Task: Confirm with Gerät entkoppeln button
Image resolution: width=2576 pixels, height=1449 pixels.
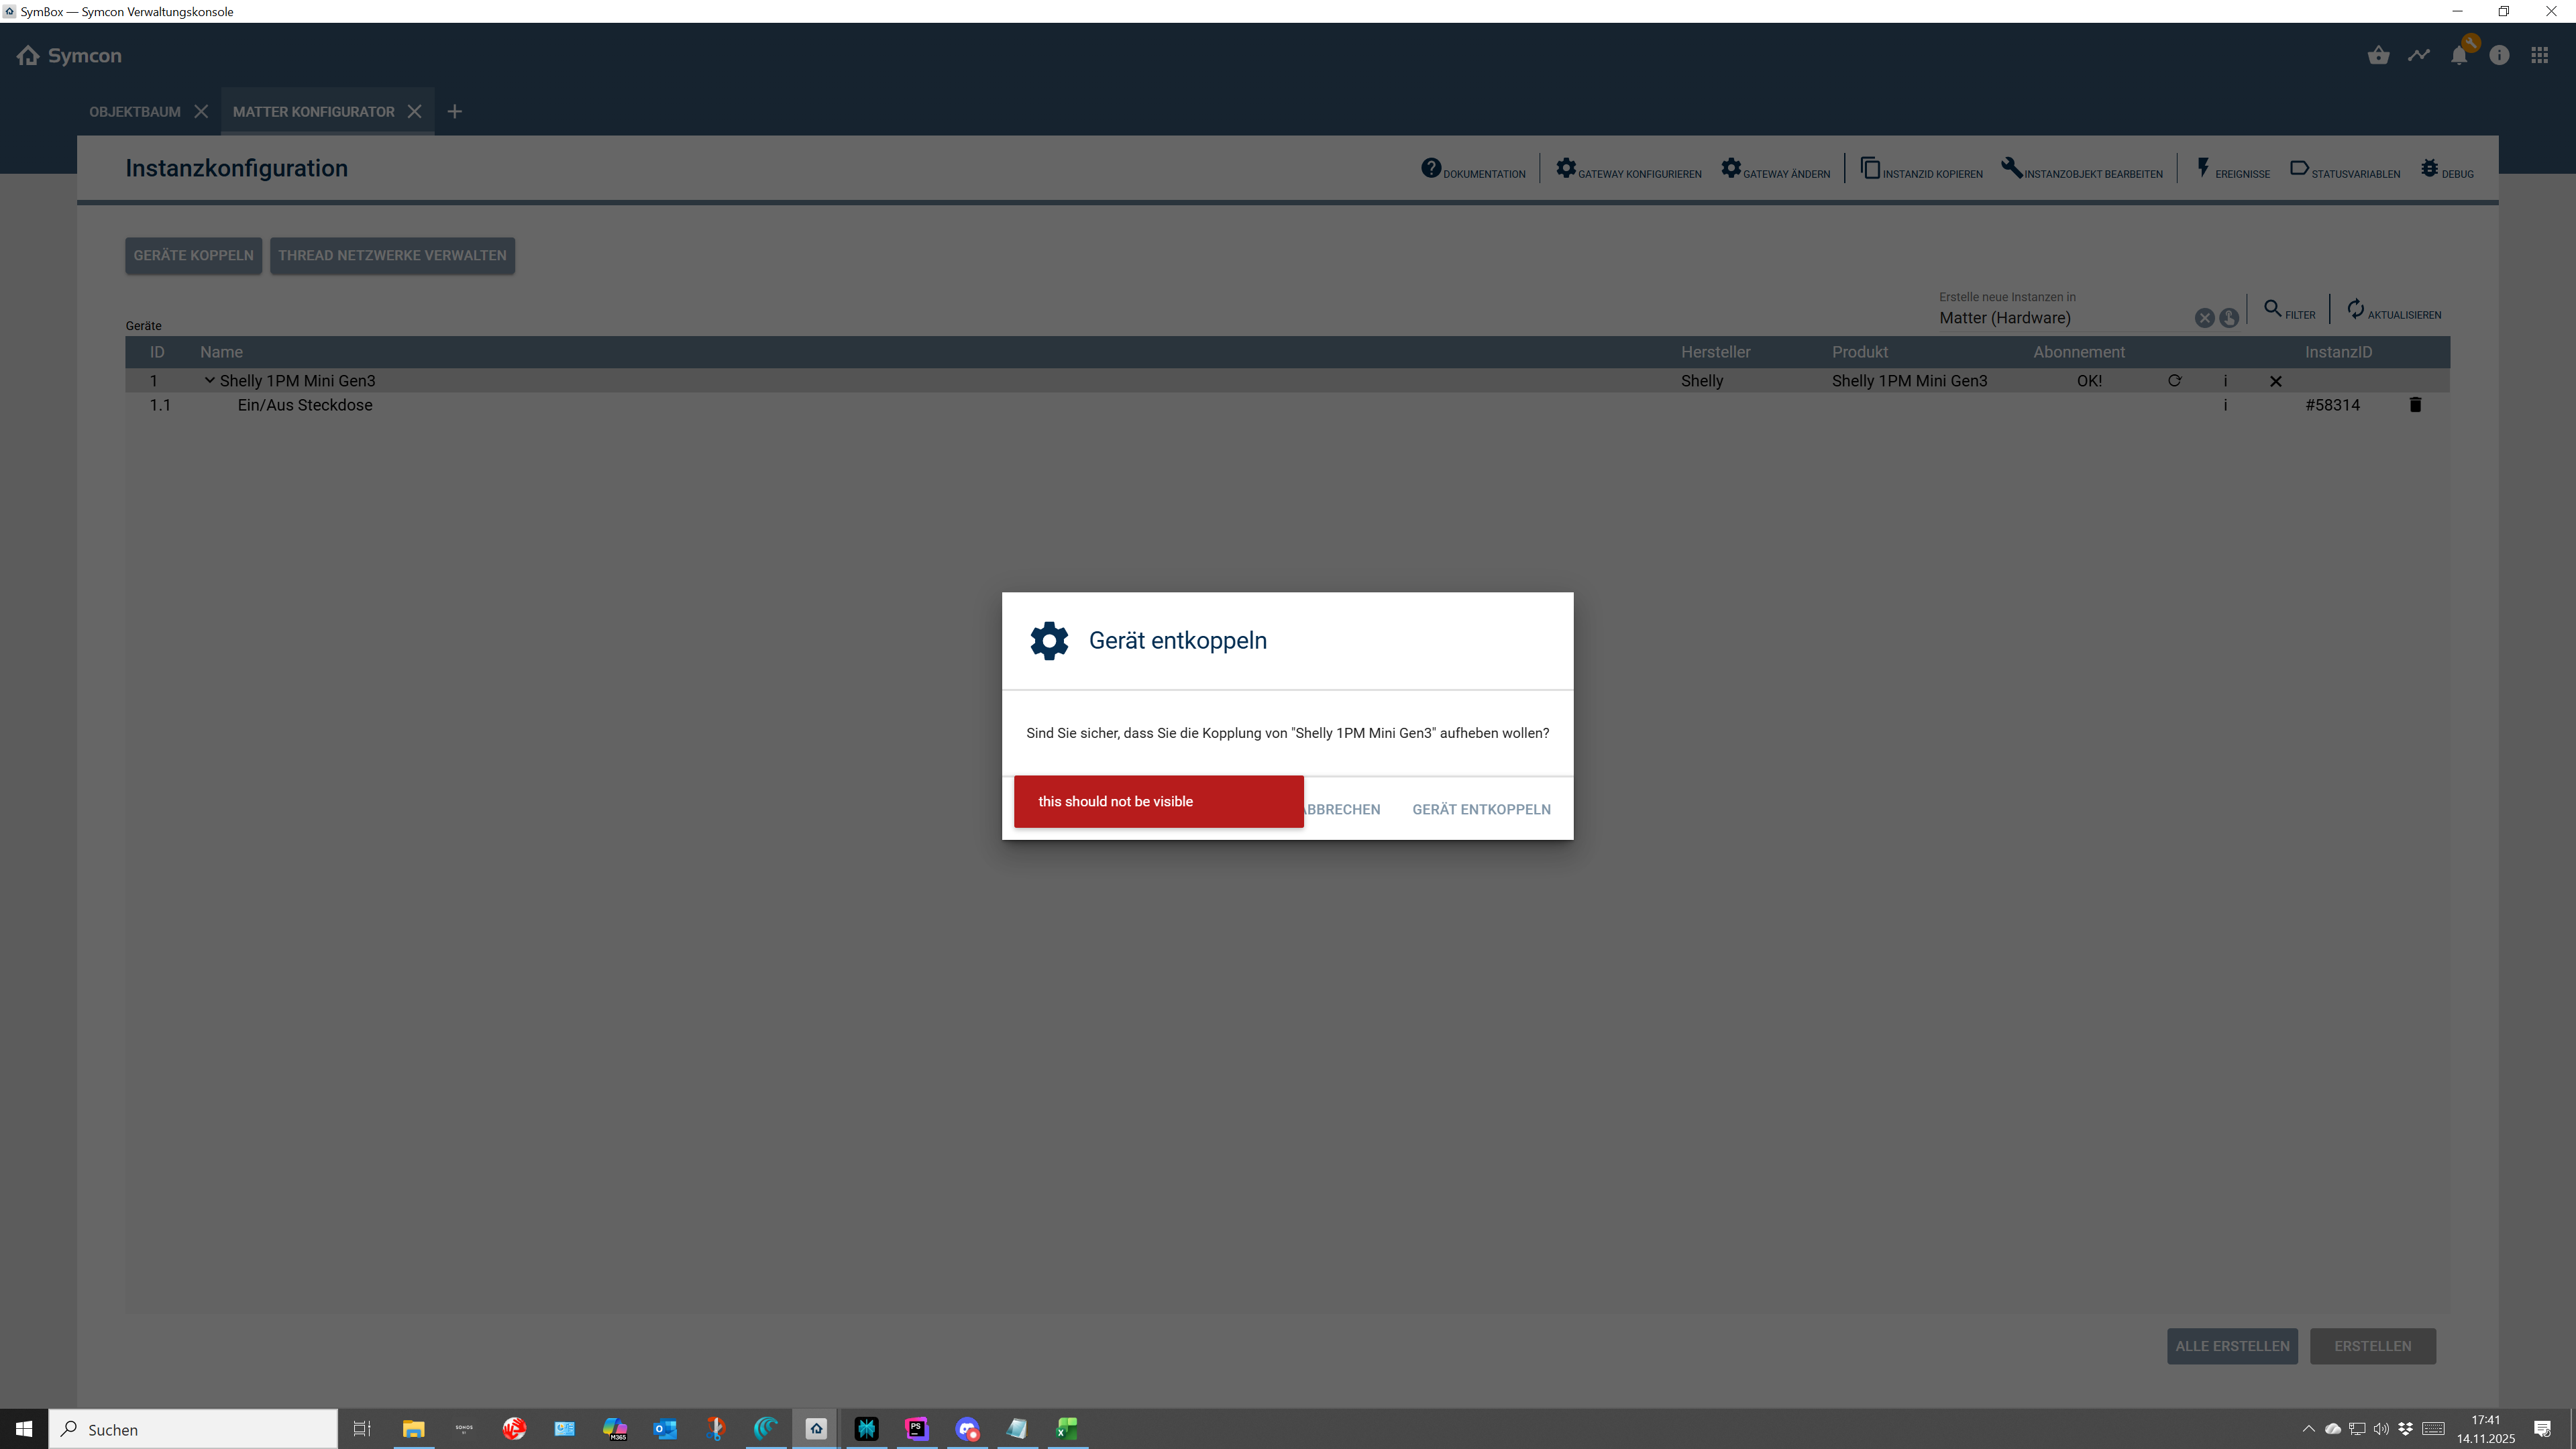Action: point(1481,809)
